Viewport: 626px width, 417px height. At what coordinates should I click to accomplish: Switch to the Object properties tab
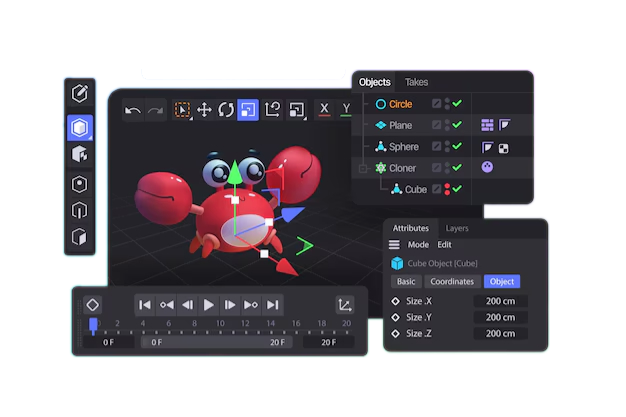(502, 282)
